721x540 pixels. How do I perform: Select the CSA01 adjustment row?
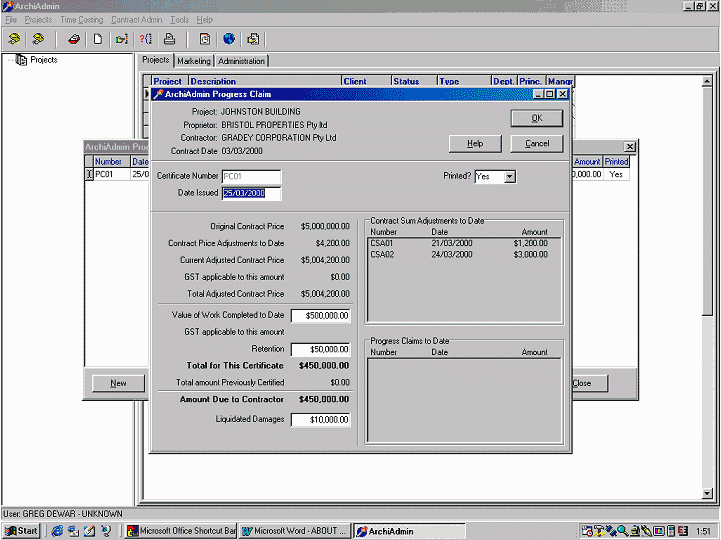pyautogui.click(x=464, y=243)
